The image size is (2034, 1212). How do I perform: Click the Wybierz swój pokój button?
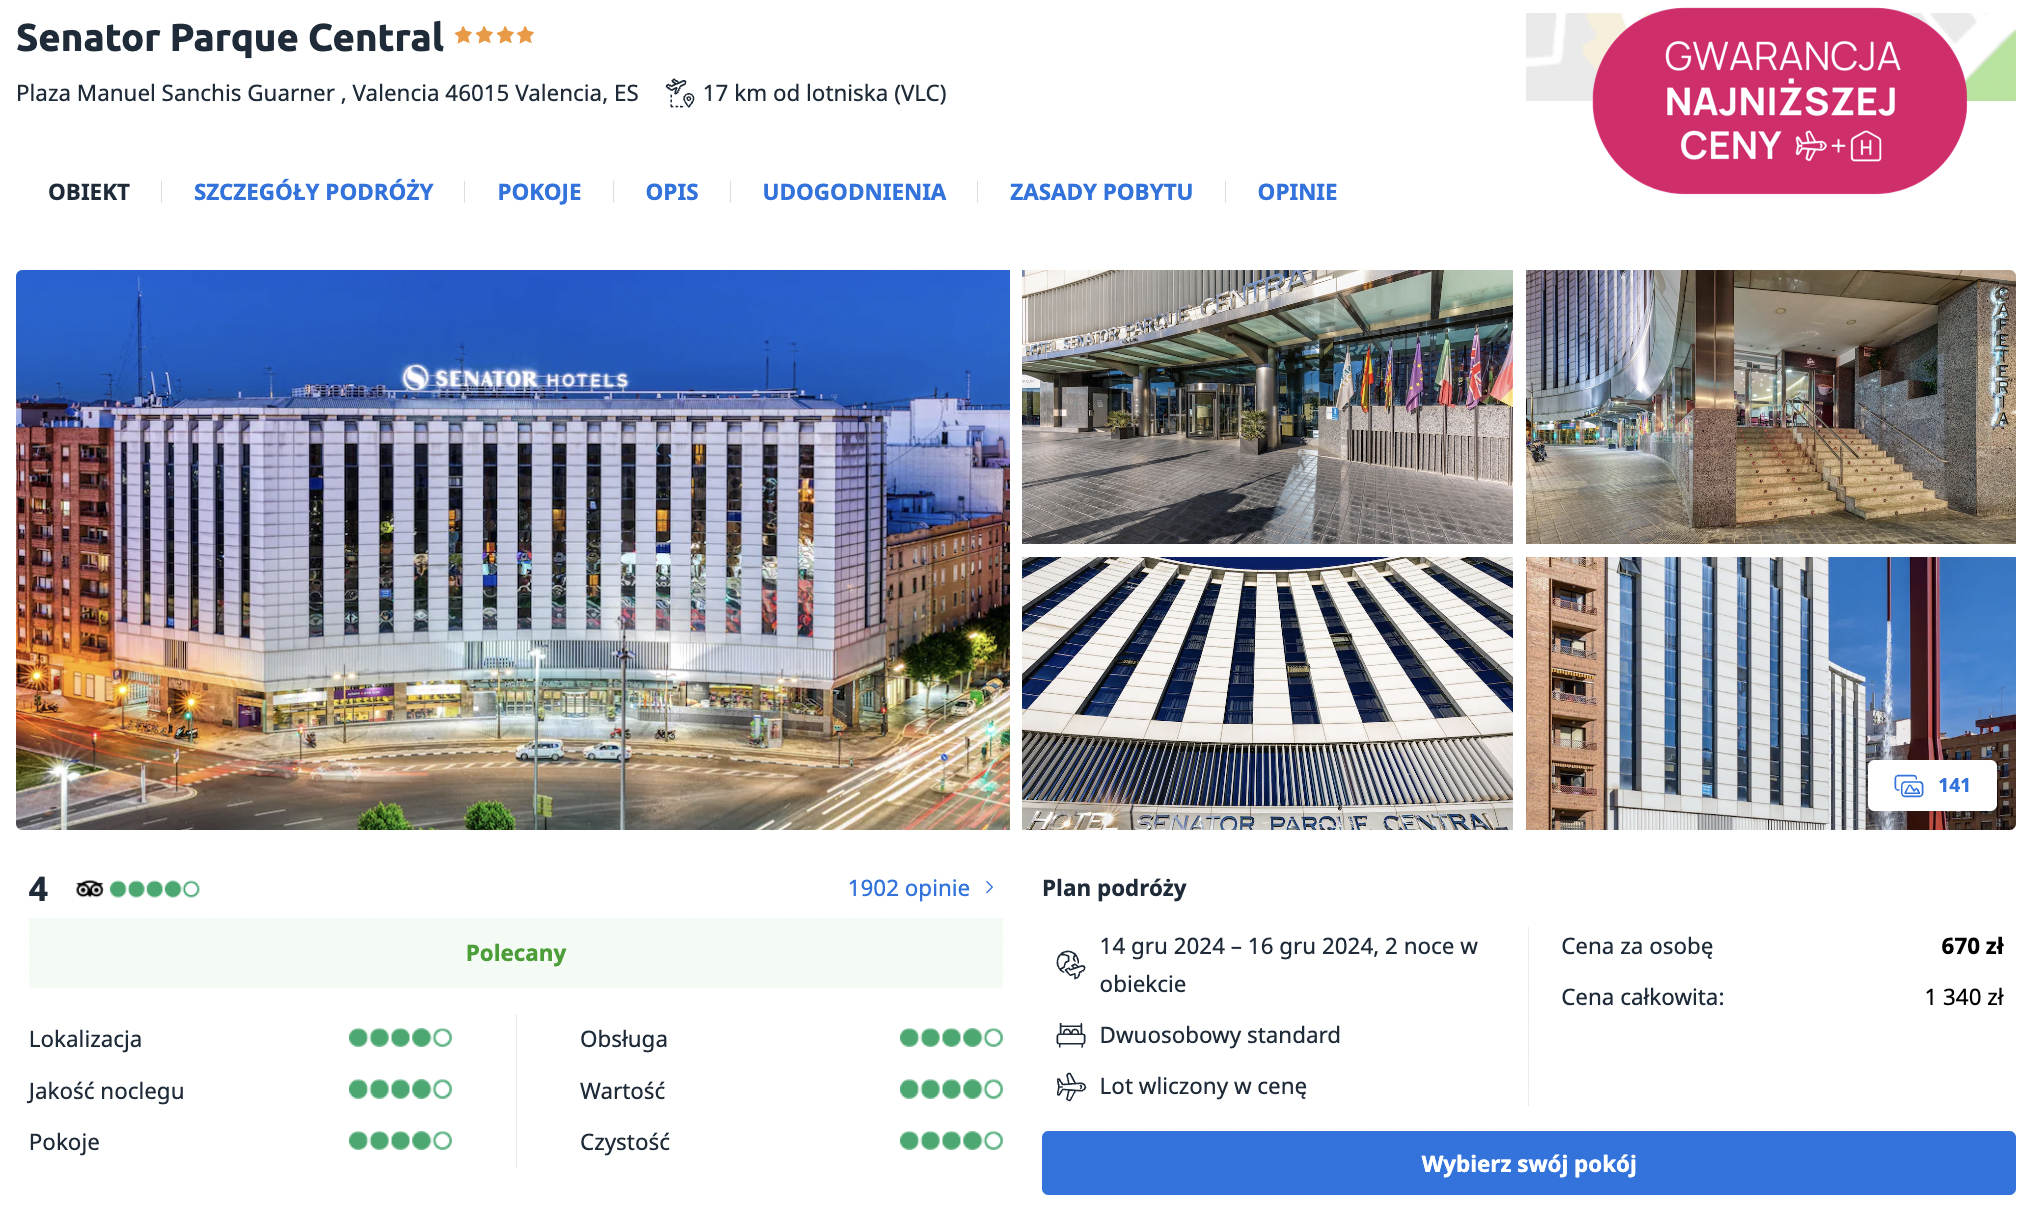click(1528, 1163)
